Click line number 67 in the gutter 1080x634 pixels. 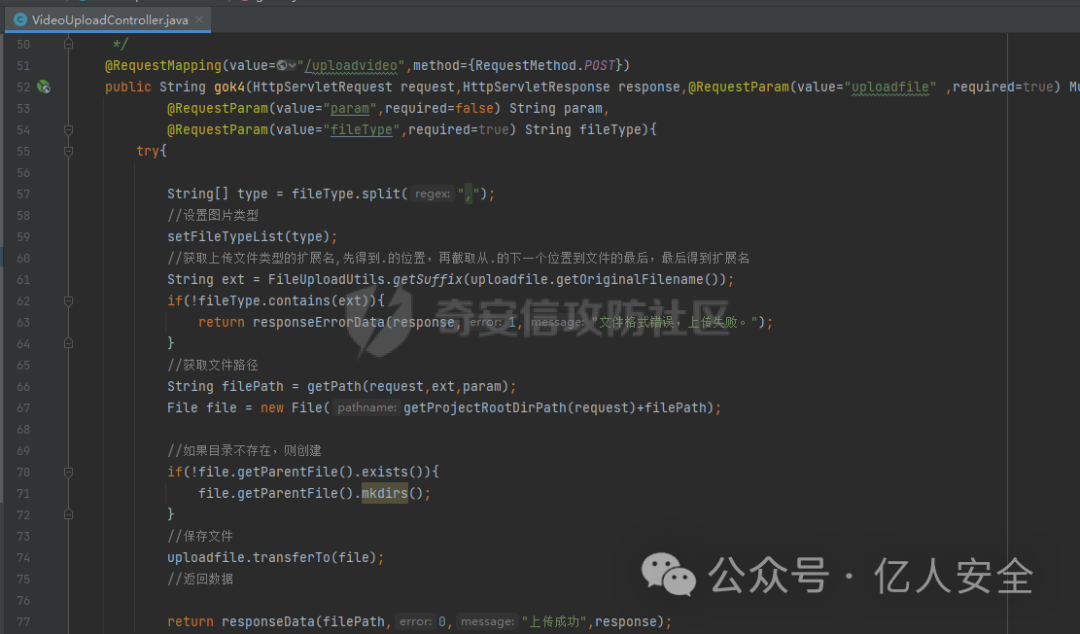point(23,407)
